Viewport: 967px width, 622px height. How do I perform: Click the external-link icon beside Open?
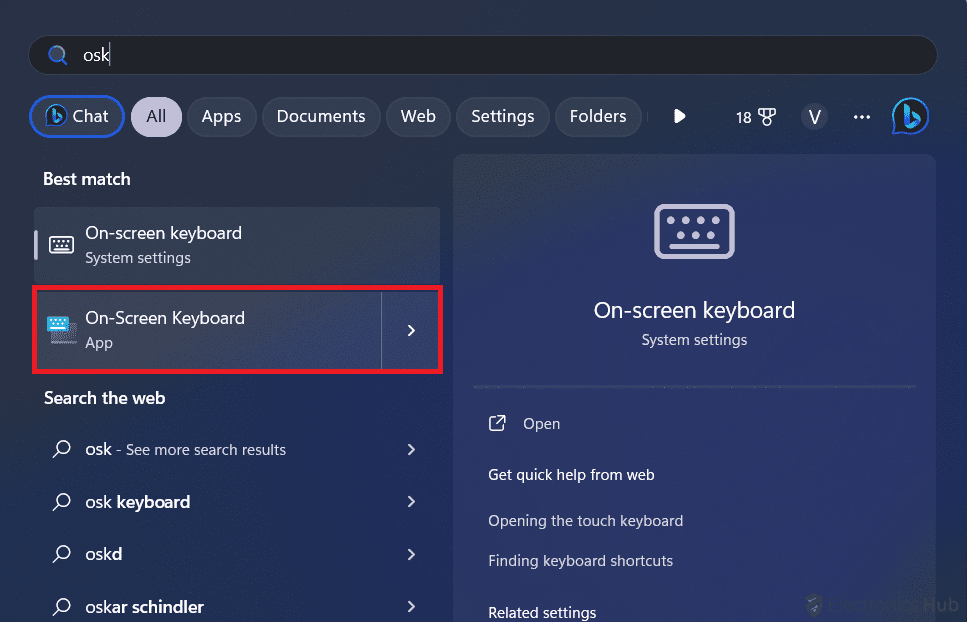(x=497, y=423)
